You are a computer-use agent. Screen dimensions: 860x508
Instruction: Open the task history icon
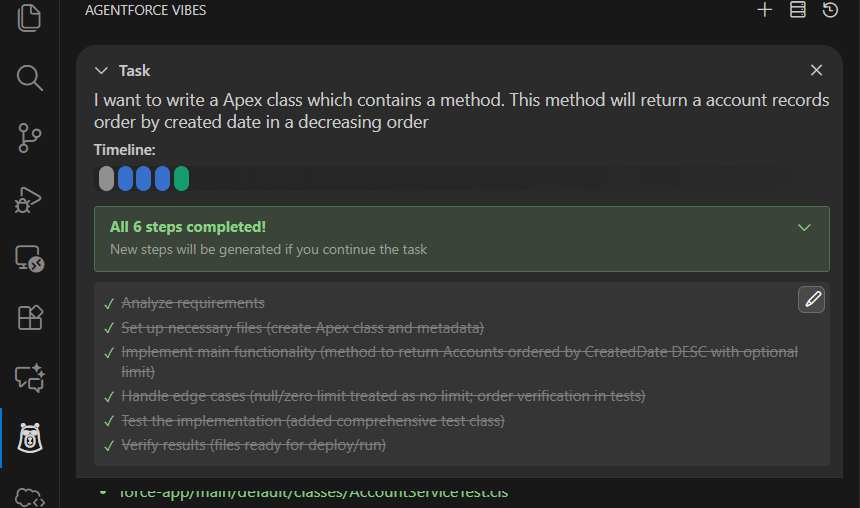[x=830, y=10]
